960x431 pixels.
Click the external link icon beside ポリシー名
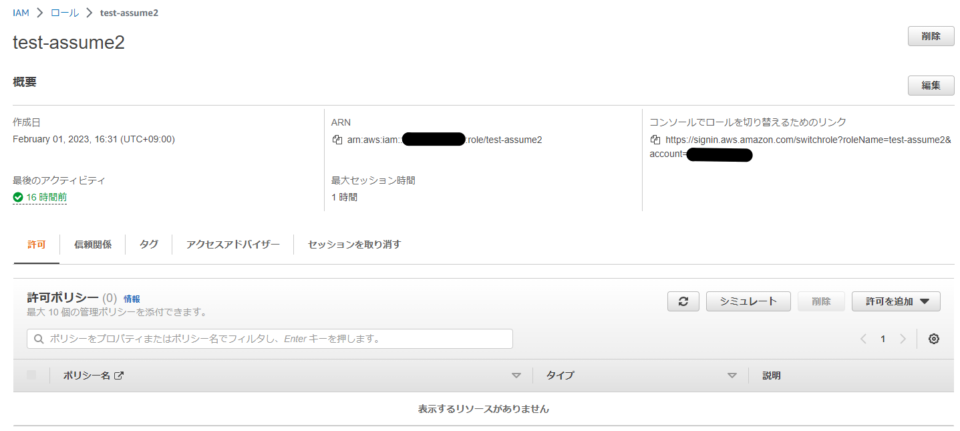[x=119, y=376]
